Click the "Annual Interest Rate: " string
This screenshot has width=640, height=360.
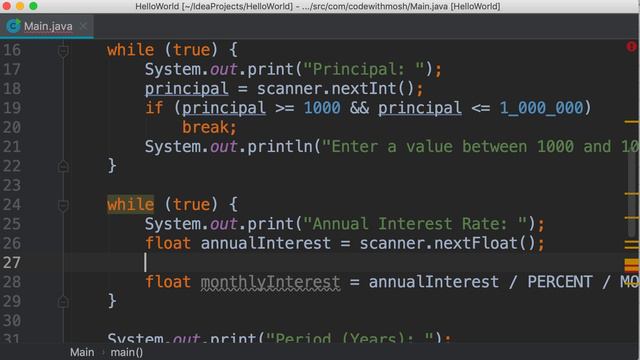pyautogui.click(x=415, y=224)
